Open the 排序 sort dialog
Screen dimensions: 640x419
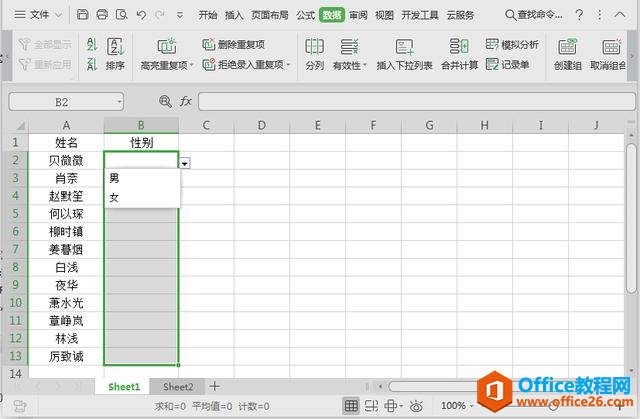click(116, 54)
